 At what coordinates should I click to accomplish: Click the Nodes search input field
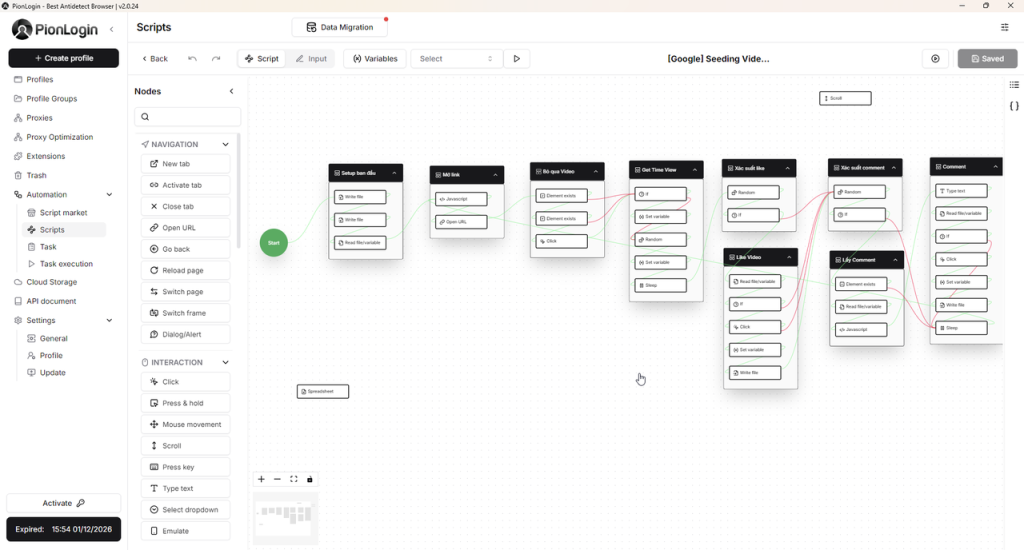tap(188, 117)
